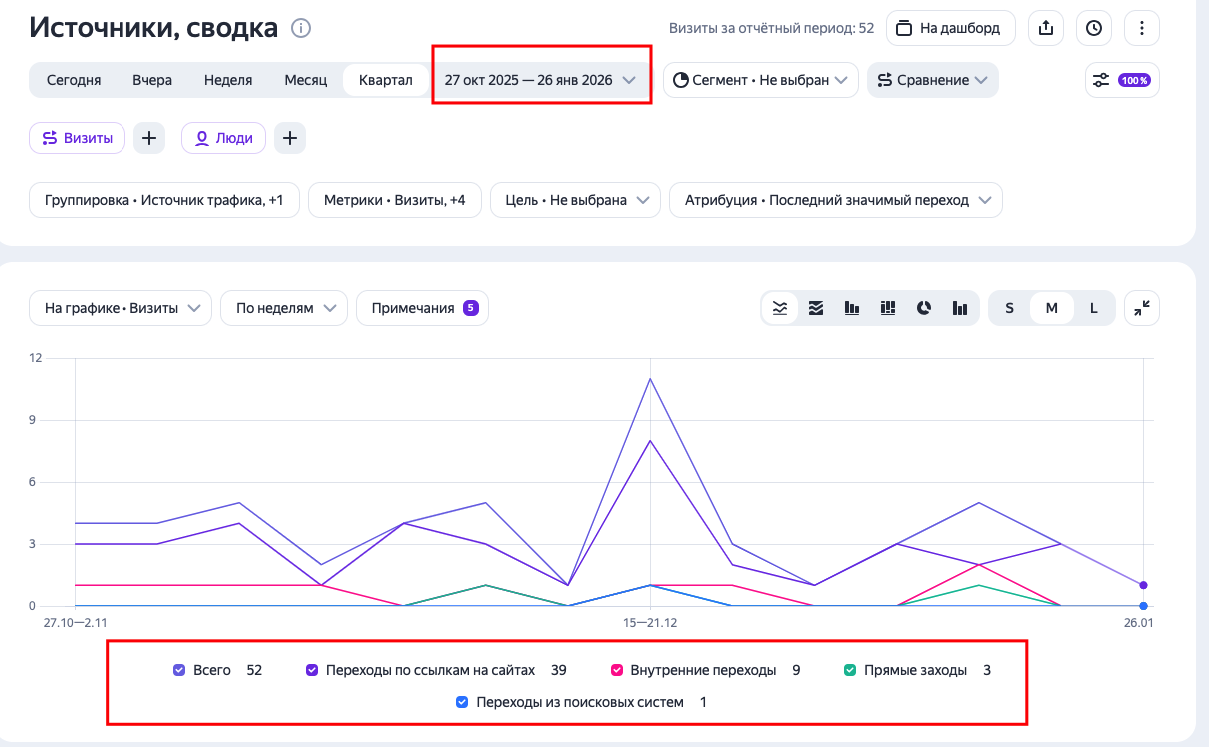
Task: Select the stacked area chart type
Action: [x=816, y=308]
